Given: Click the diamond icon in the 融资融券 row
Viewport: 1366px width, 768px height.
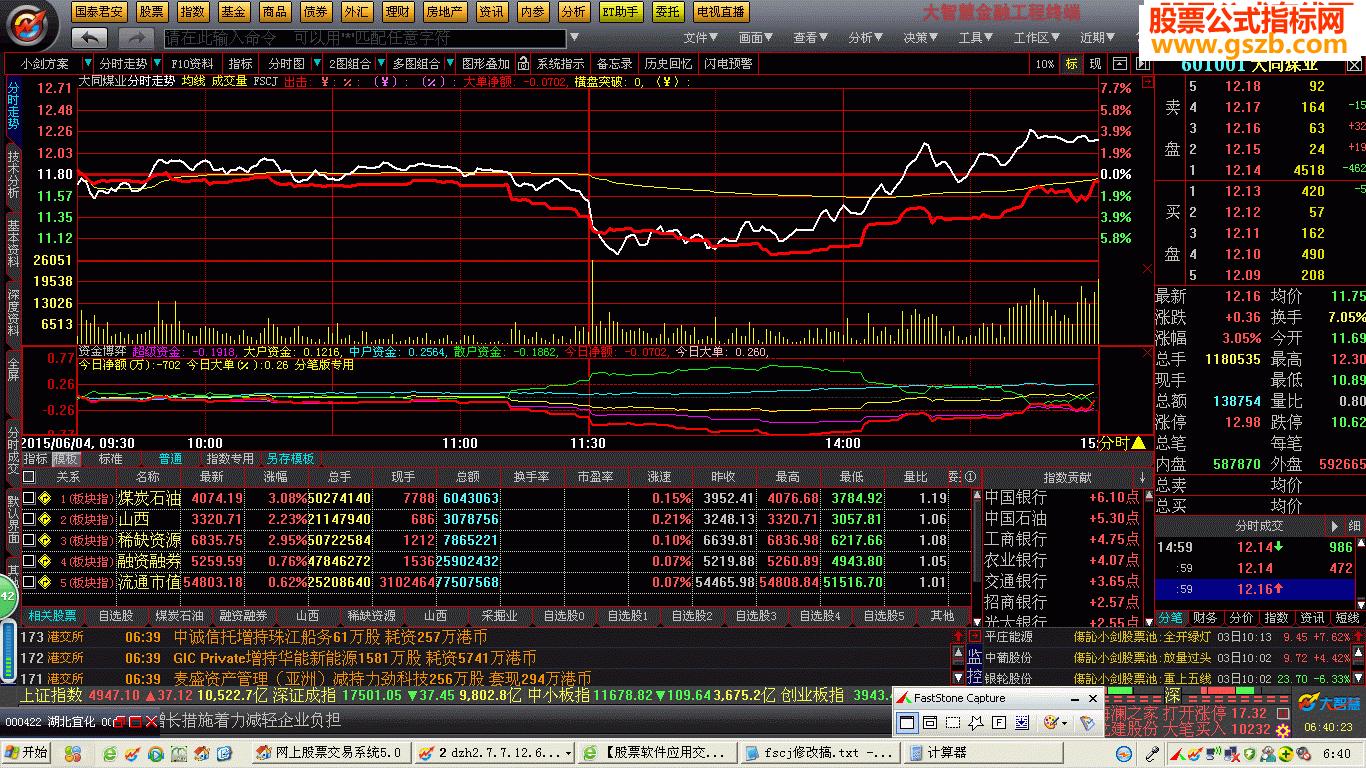Looking at the screenshot, I should point(45,561).
